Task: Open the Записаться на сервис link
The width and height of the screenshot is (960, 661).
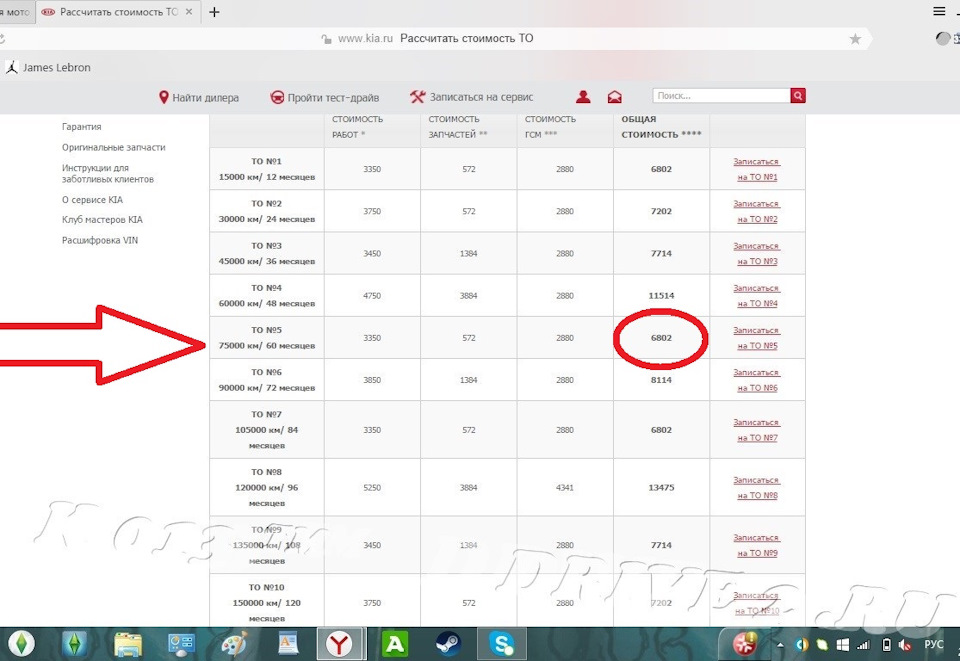Action: pyautogui.click(x=481, y=97)
